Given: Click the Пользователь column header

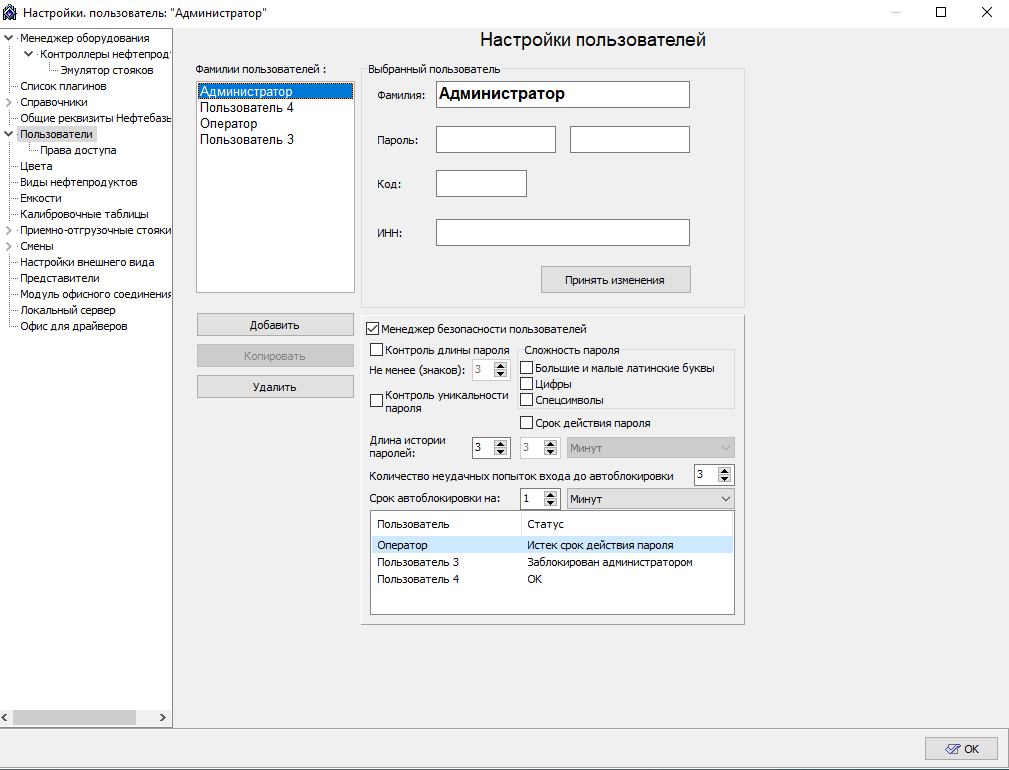Looking at the screenshot, I should [446, 524].
